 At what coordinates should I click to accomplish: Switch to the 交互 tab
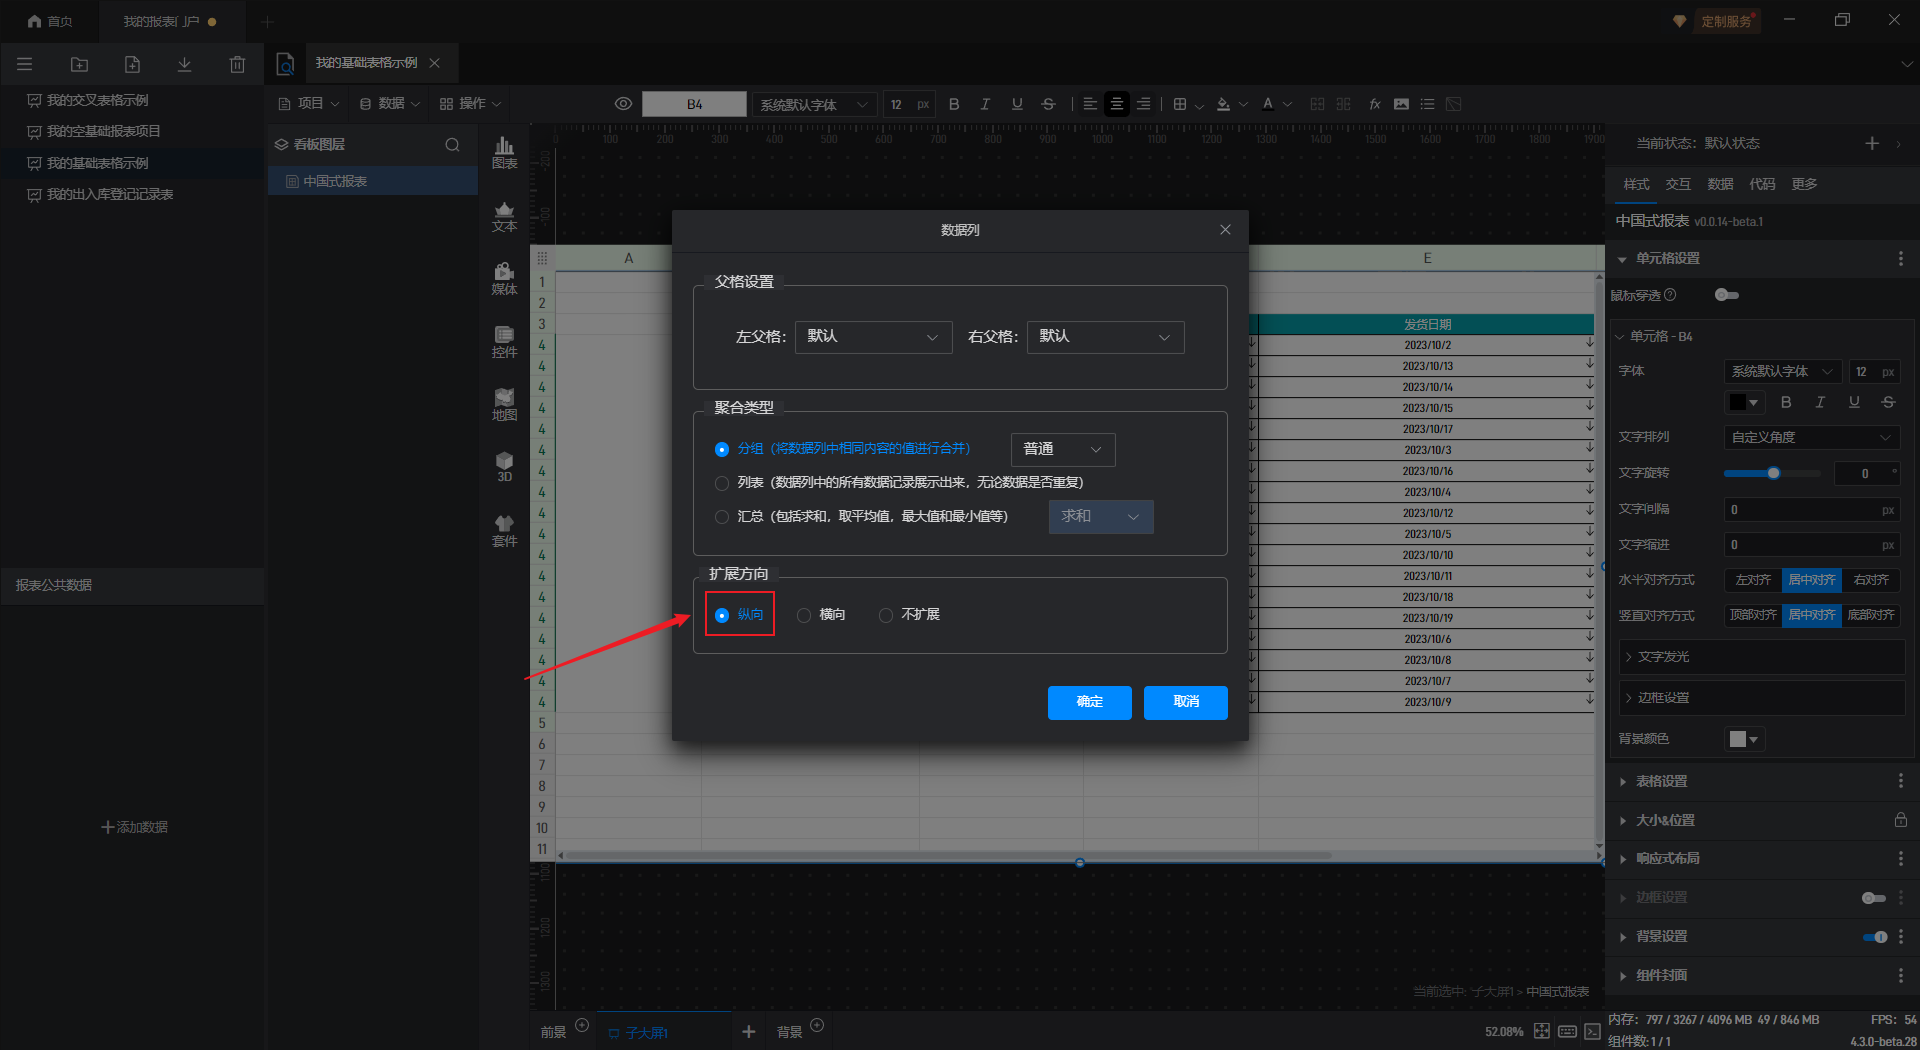(x=1678, y=184)
